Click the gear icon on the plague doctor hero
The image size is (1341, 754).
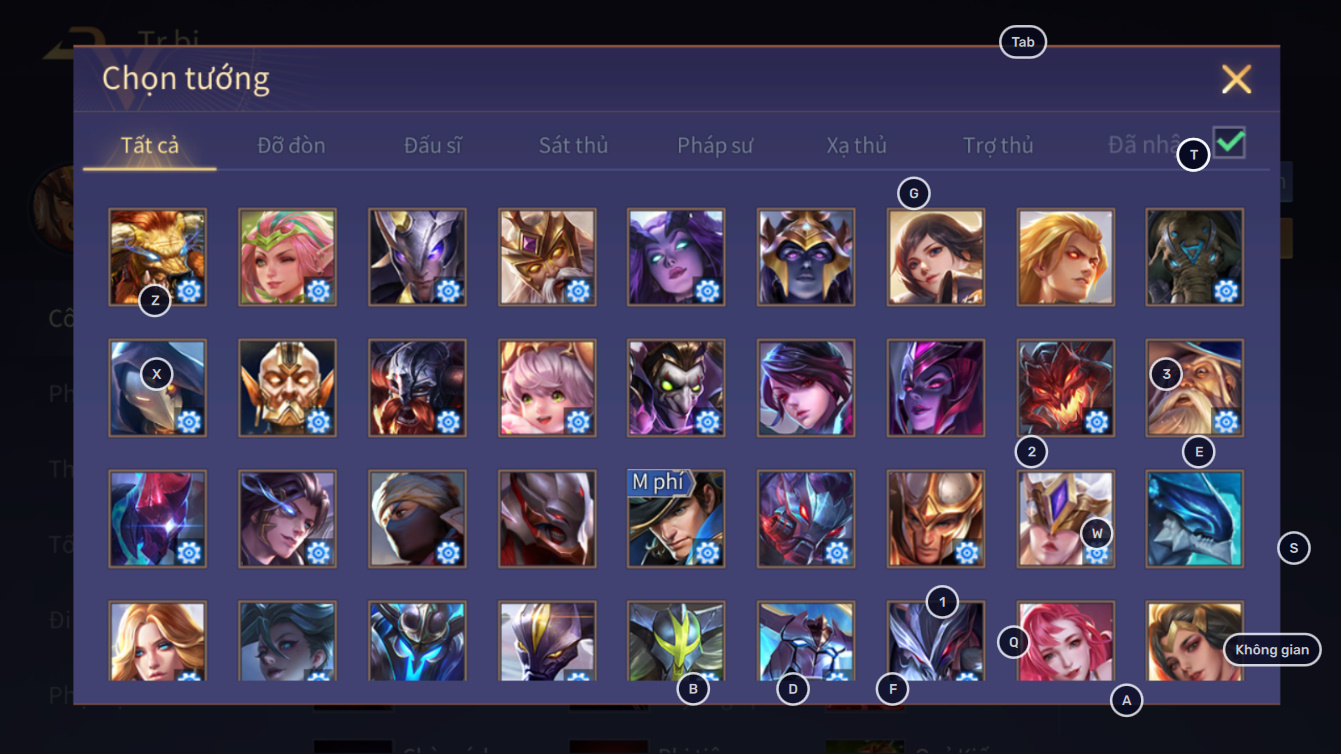[189, 422]
